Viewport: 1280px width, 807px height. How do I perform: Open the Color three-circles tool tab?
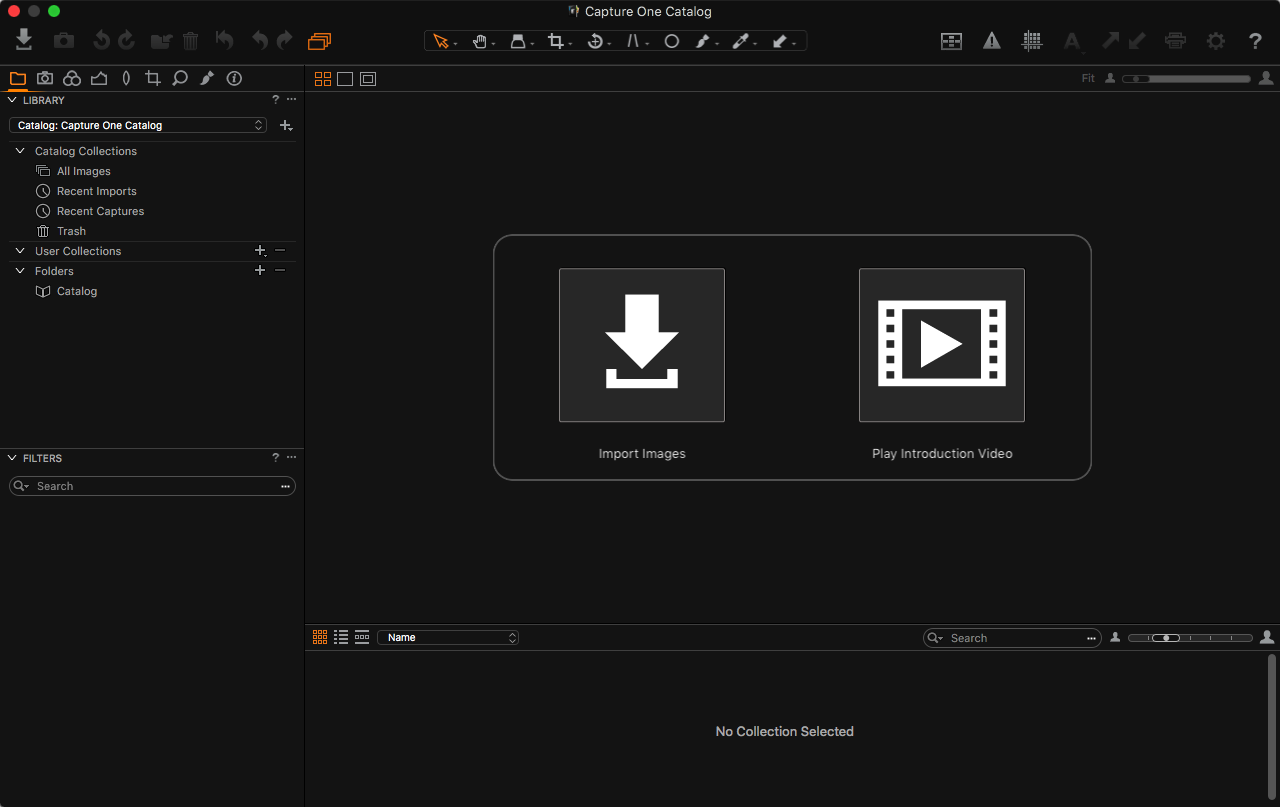click(72, 78)
